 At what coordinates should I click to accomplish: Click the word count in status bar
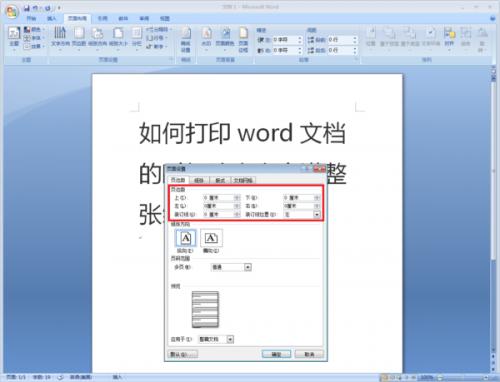[42, 377]
